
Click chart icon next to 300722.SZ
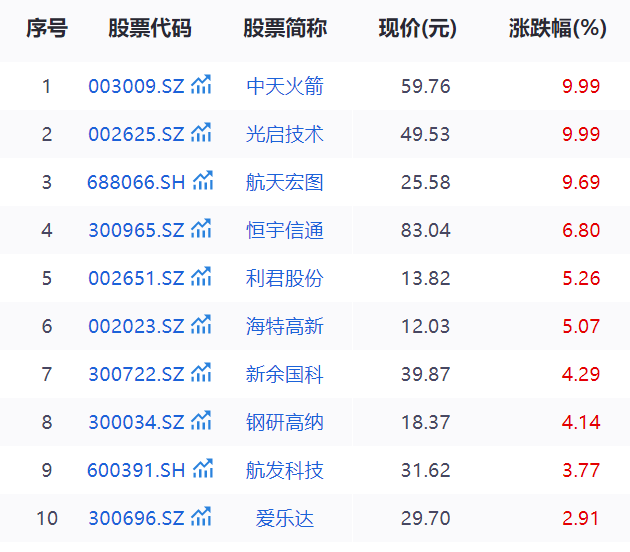(x=202, y=373)
